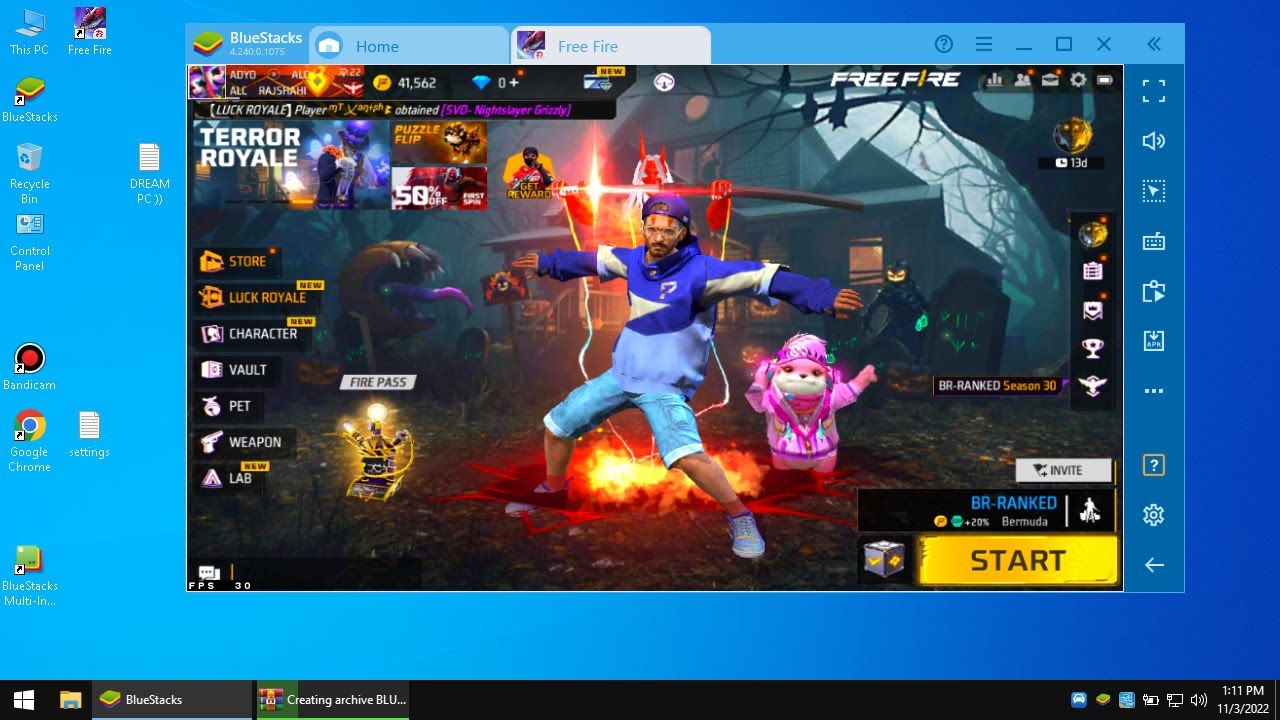Open BlueStacks macro recorder icon
This screenshot has height=720, width=1280.
(x=1153, y=291)
